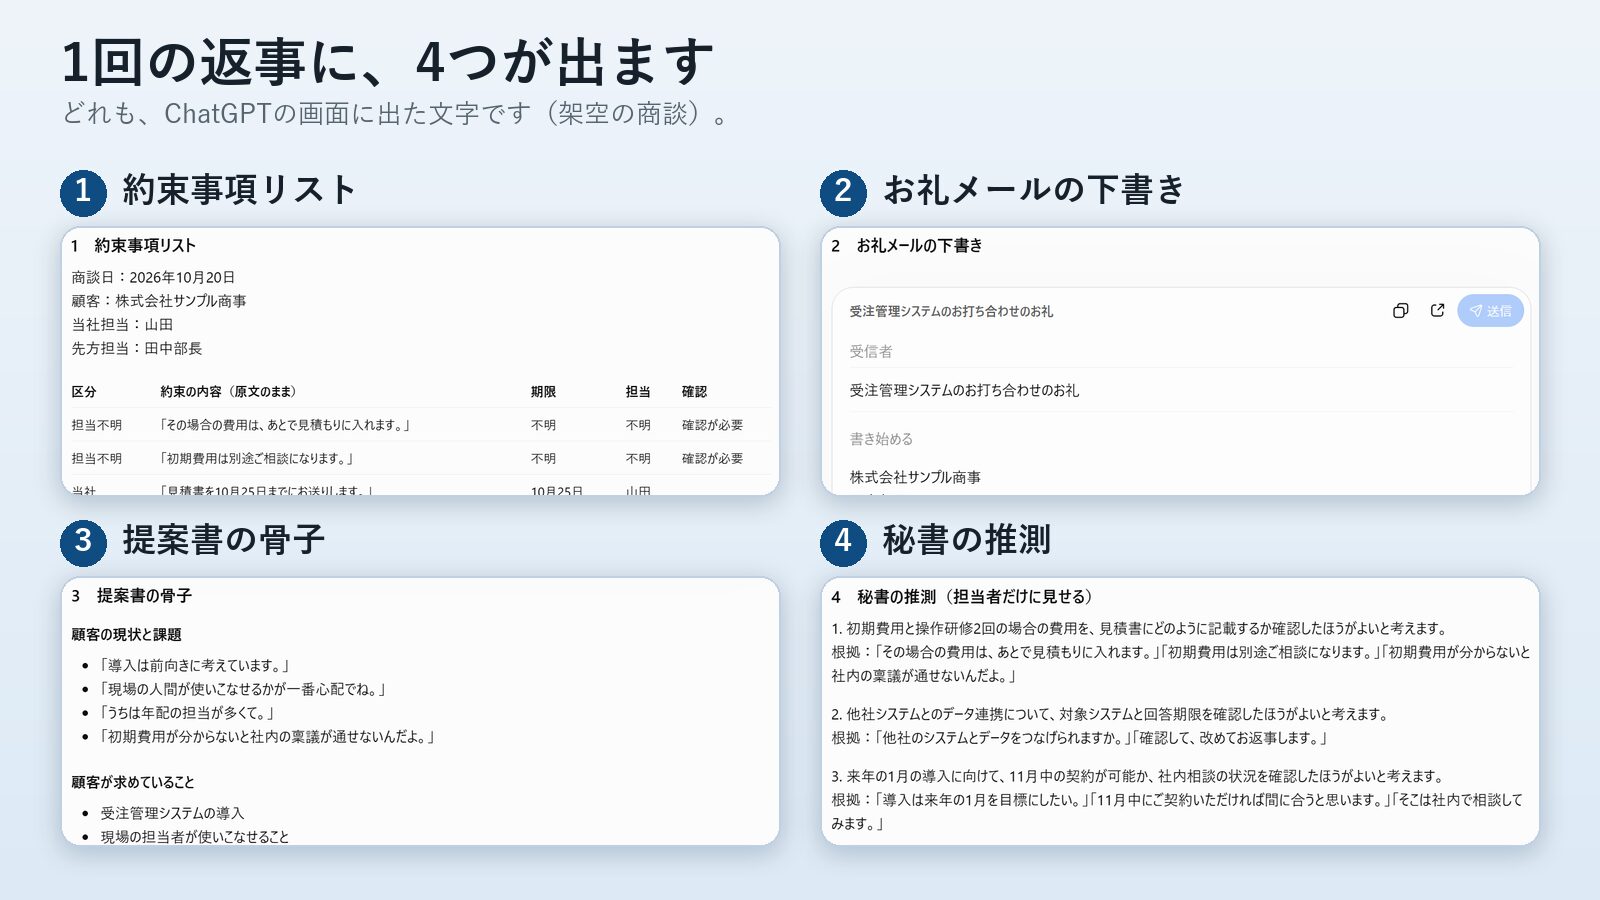
Task: Open the email draft in external window
Action: pos(1437,311)
